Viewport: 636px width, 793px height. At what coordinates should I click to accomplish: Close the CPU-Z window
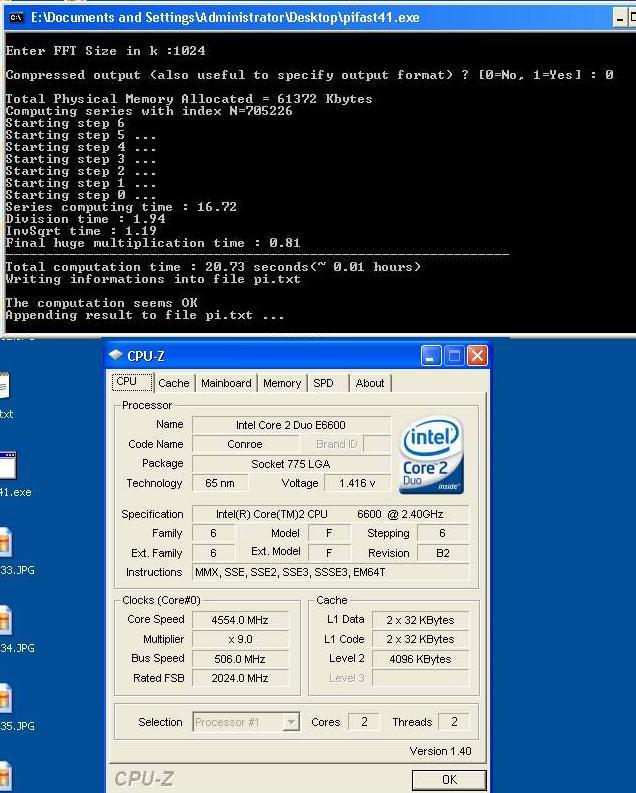[x=477, y=356]
